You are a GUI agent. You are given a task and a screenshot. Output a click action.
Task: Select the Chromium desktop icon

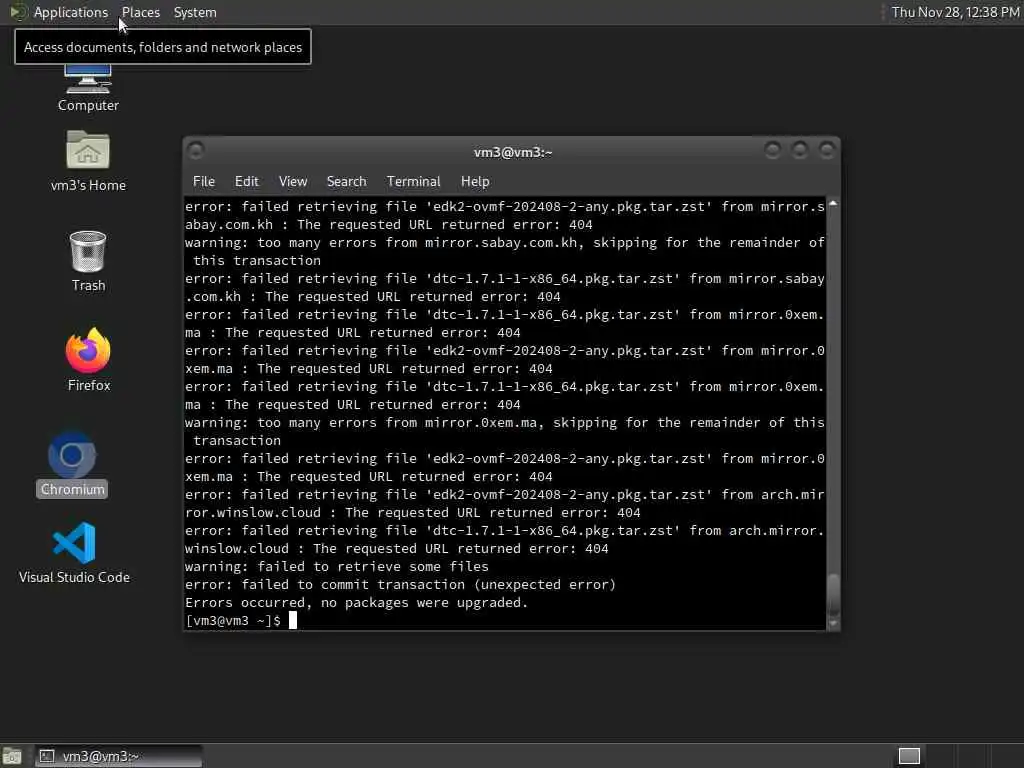(72, 464)
